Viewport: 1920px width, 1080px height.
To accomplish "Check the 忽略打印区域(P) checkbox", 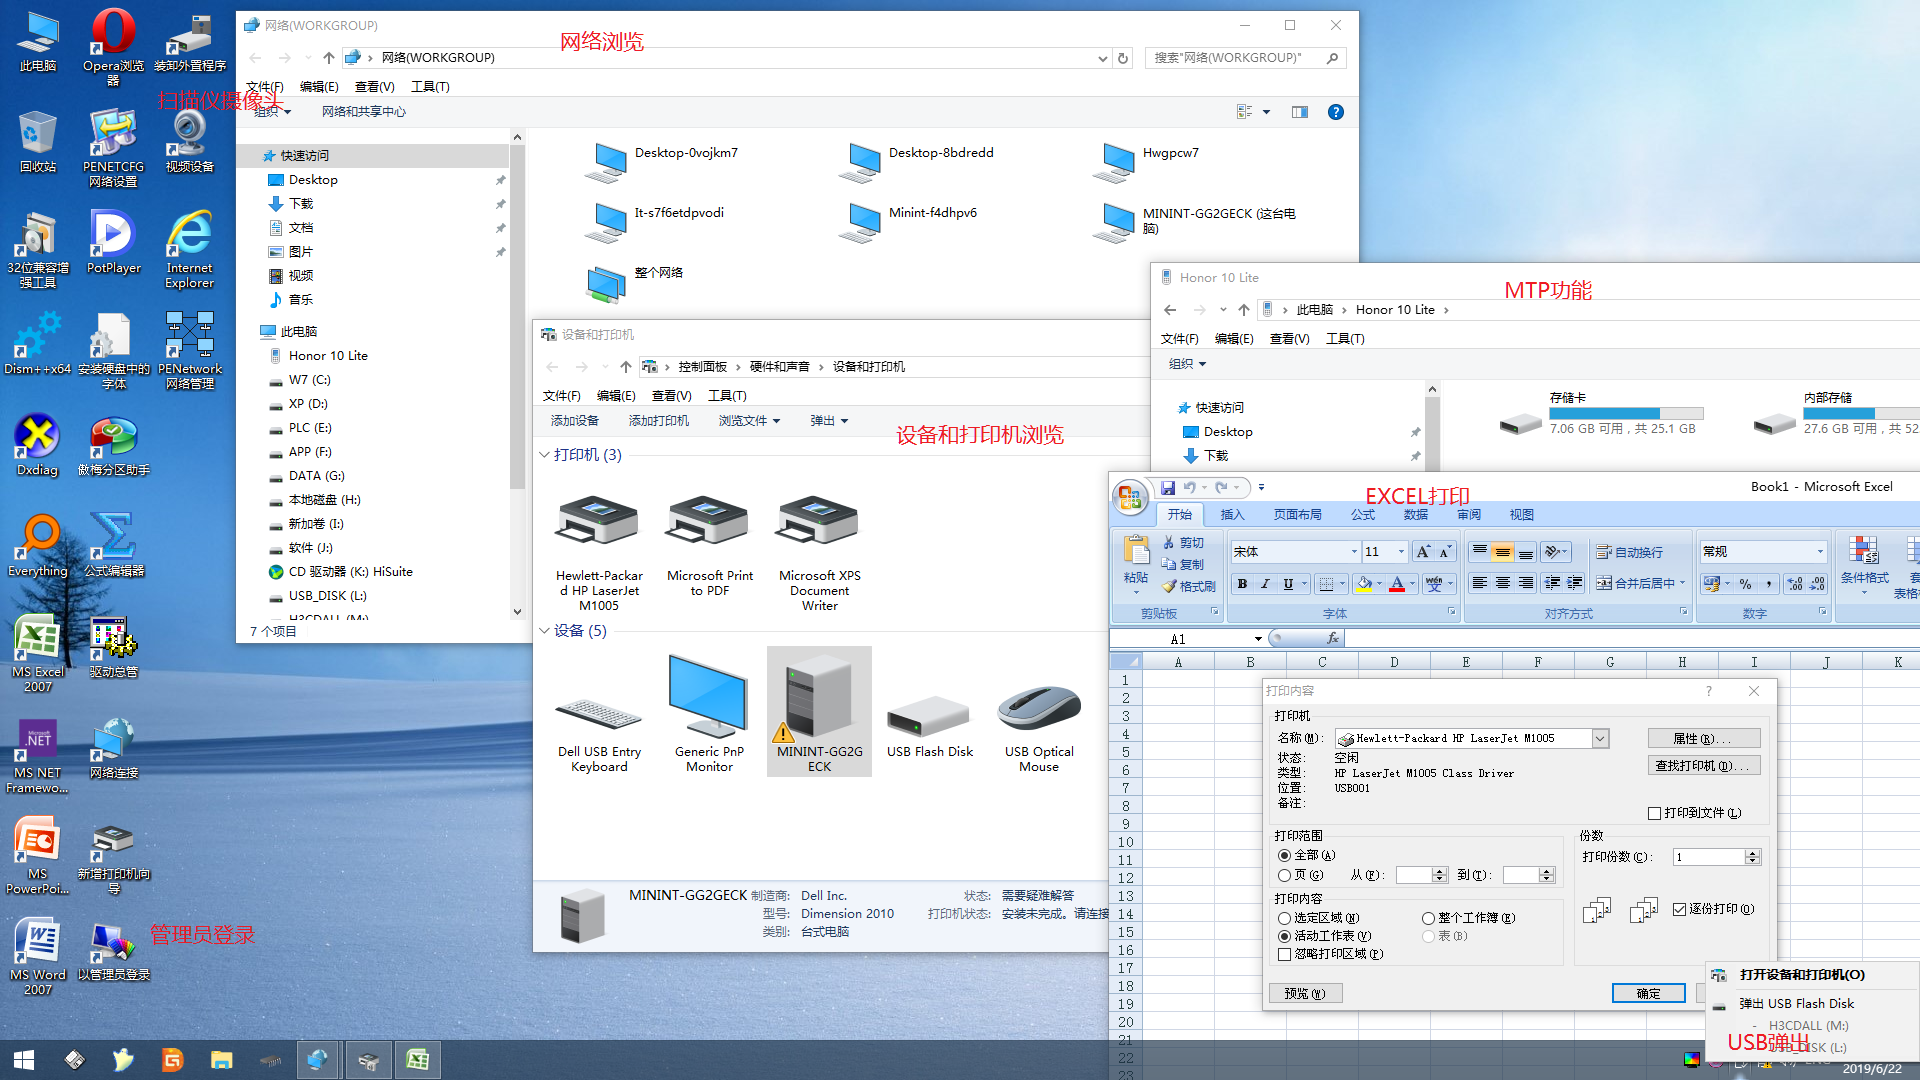I will point(1285,954).
